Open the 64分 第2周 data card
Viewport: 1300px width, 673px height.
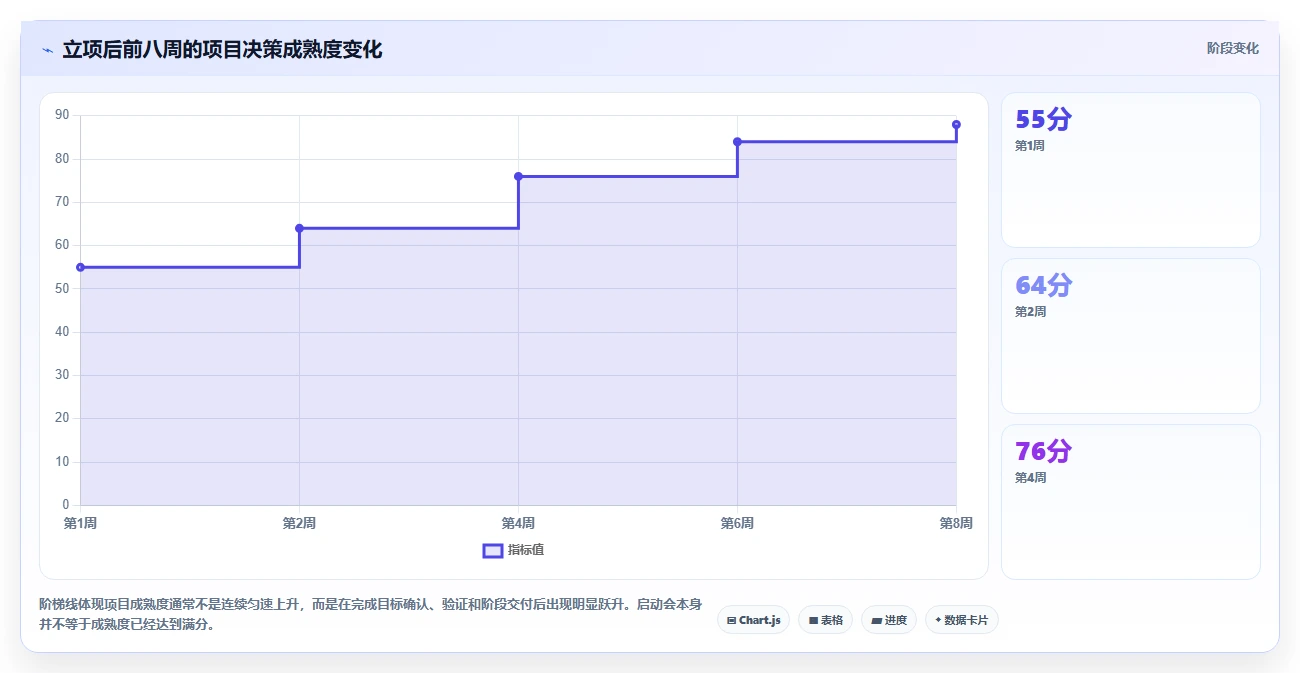click(x=1130, y=336)
